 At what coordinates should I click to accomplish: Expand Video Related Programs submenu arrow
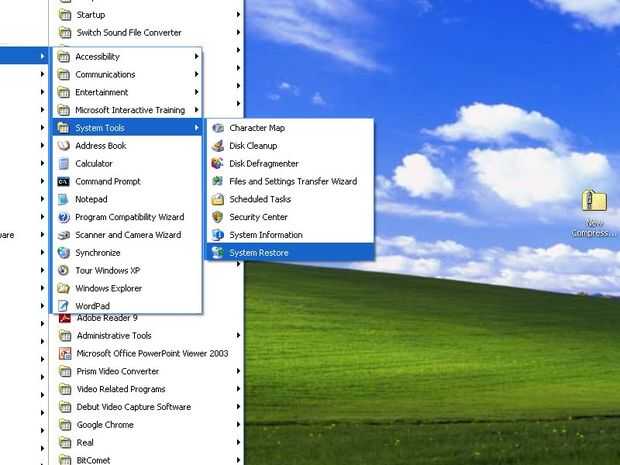pyautogui.click(x=238, y=389)
